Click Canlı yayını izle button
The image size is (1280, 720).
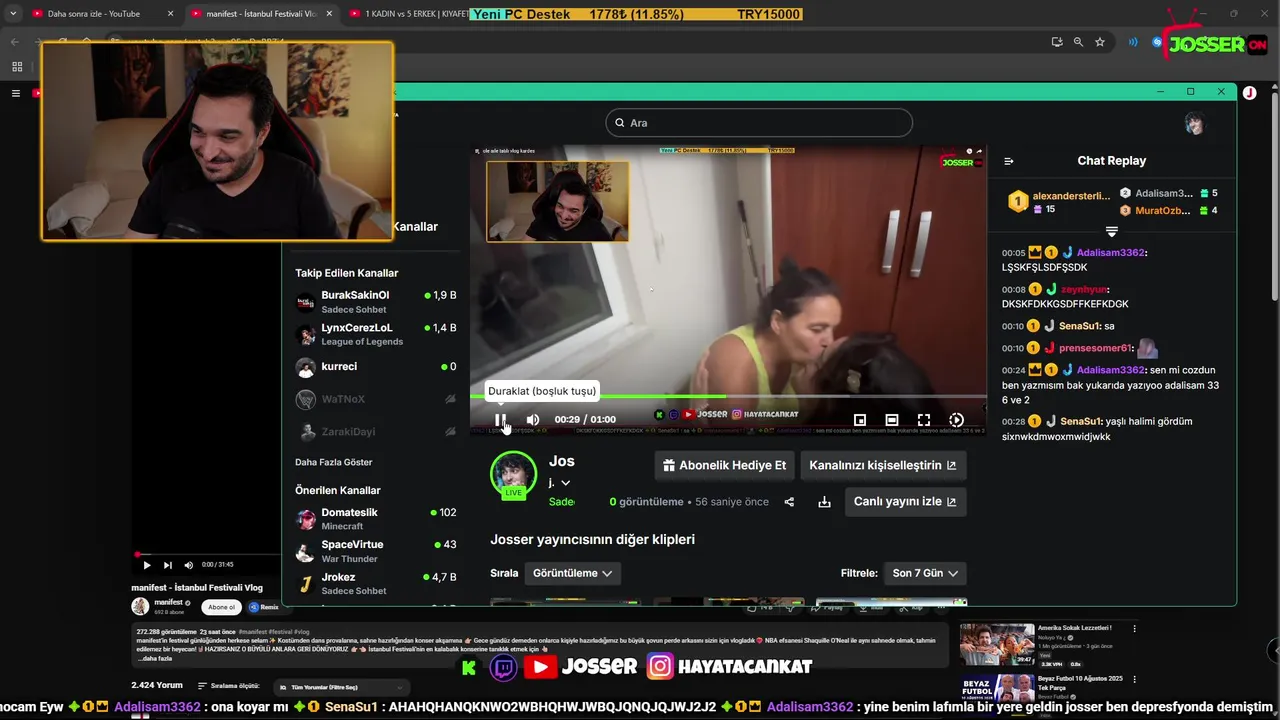click(x=905, y=502)
